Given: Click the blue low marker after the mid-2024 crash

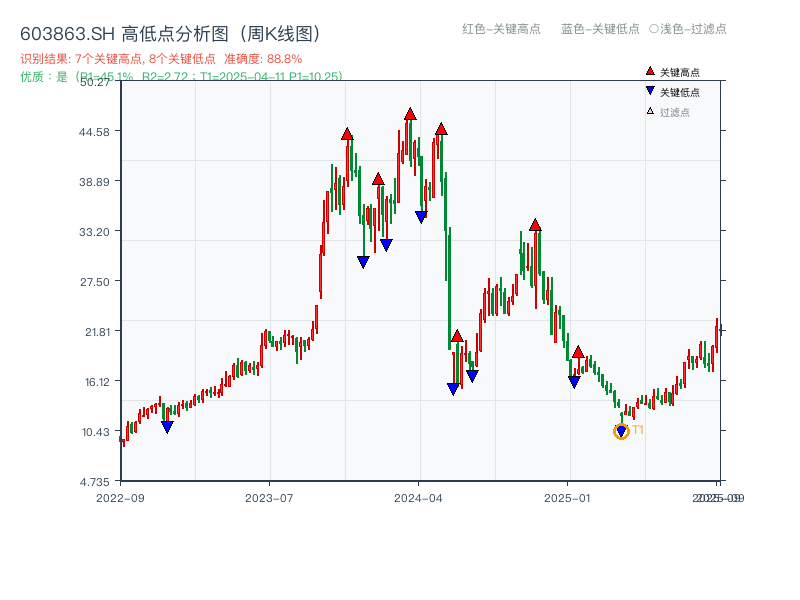Looking at the screenshot, I should (453, 387).
